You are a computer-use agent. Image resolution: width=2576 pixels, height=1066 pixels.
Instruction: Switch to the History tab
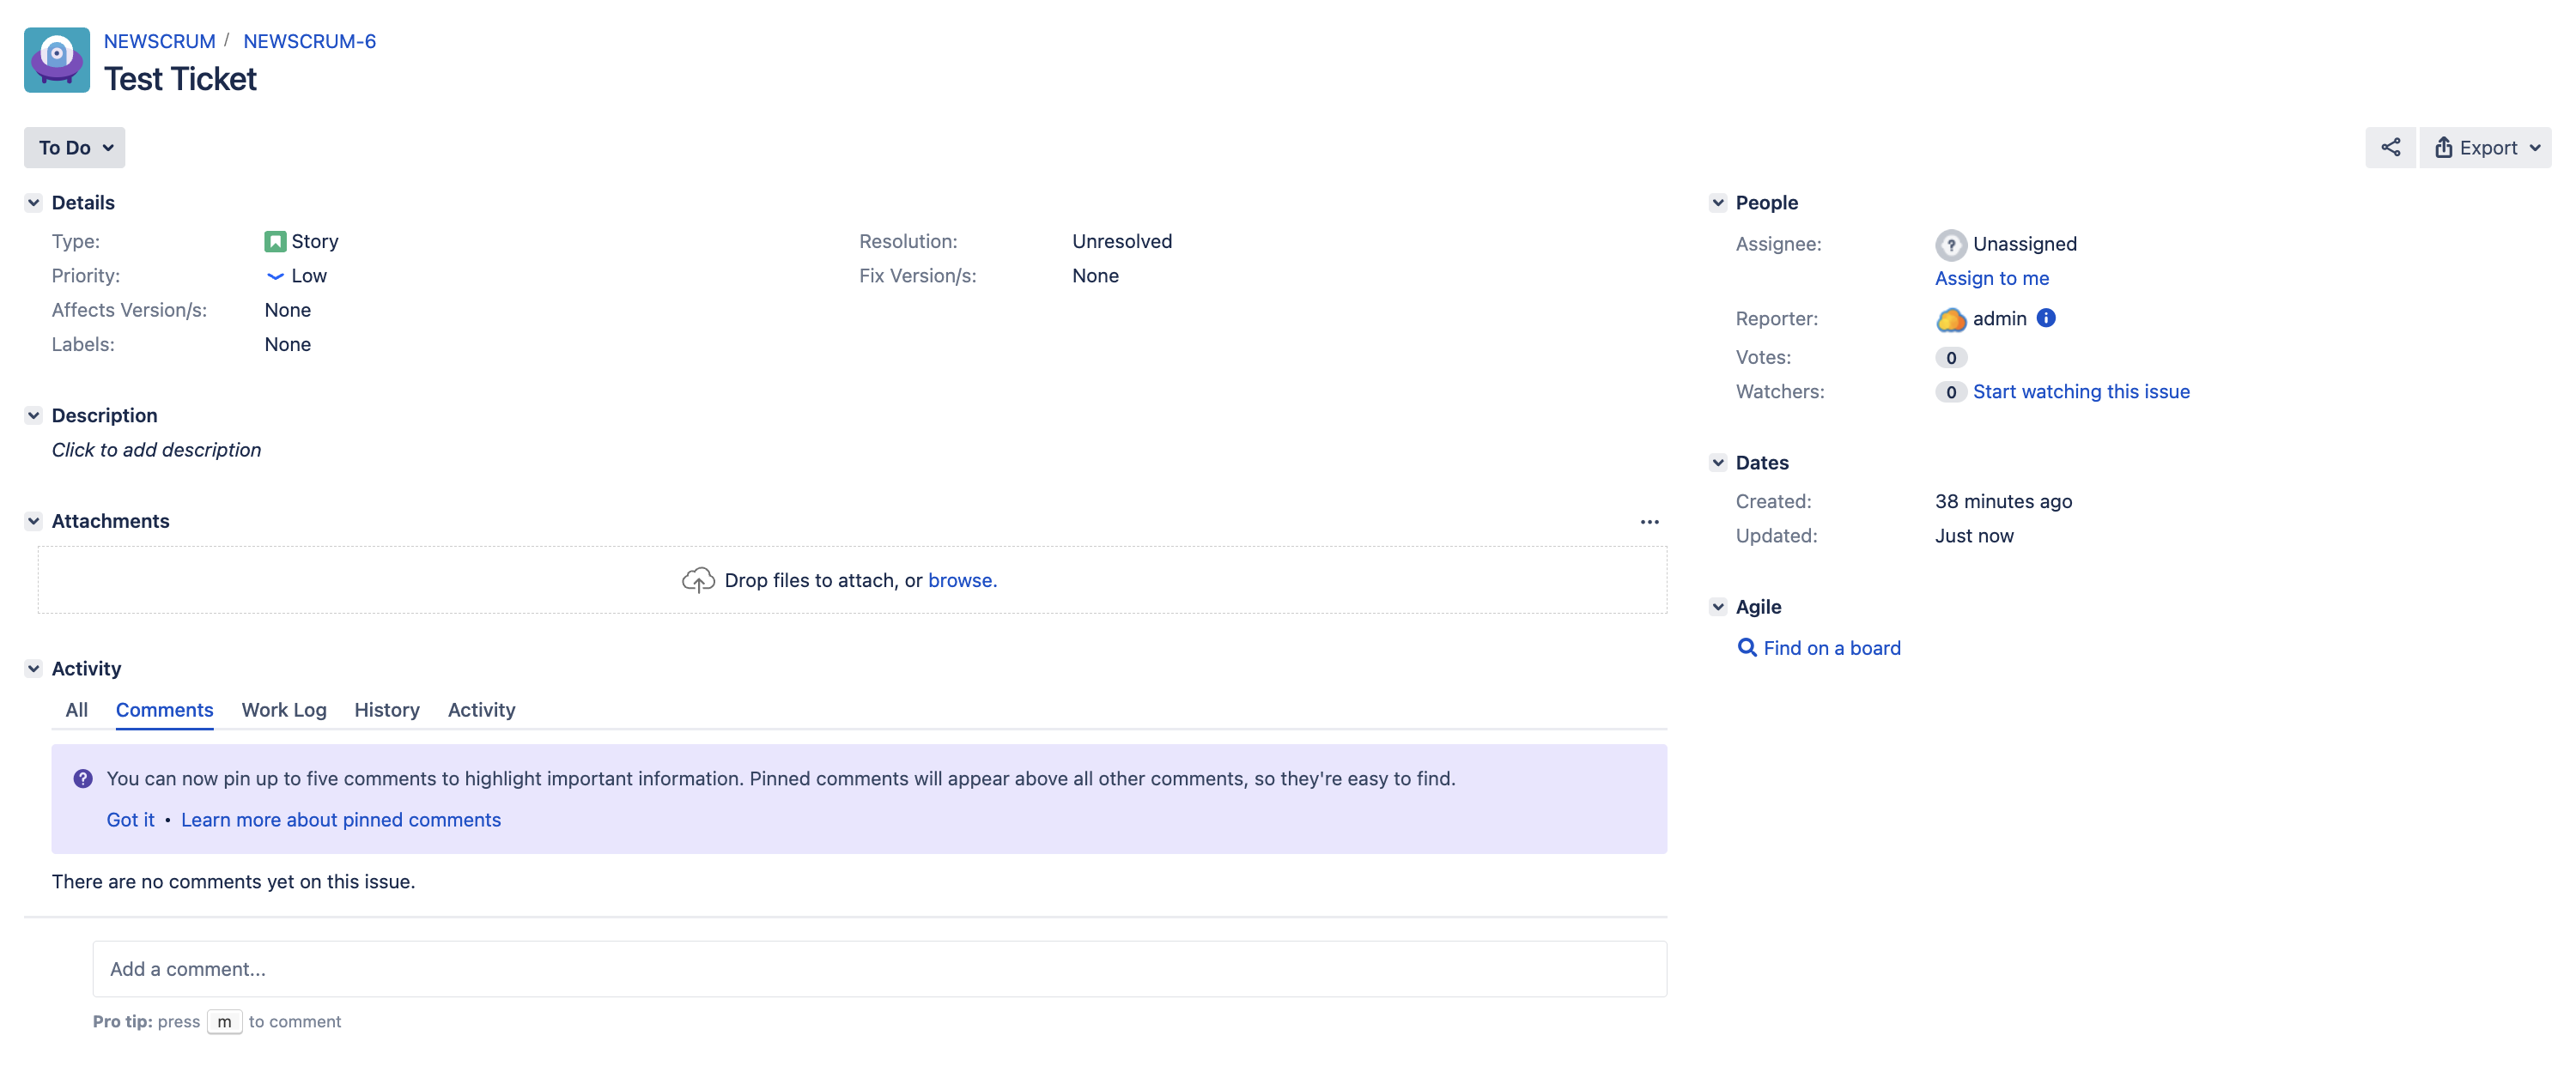coord(386,710)
